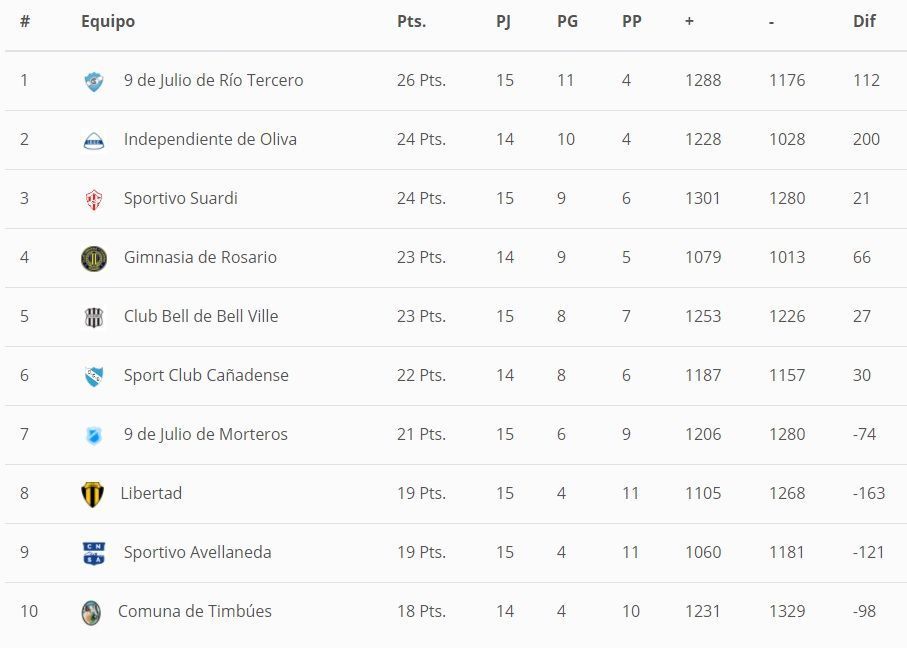The width and height of the screenshot is (907, 648).
Task: Open the Libertad team name
Action: (151, 493)
